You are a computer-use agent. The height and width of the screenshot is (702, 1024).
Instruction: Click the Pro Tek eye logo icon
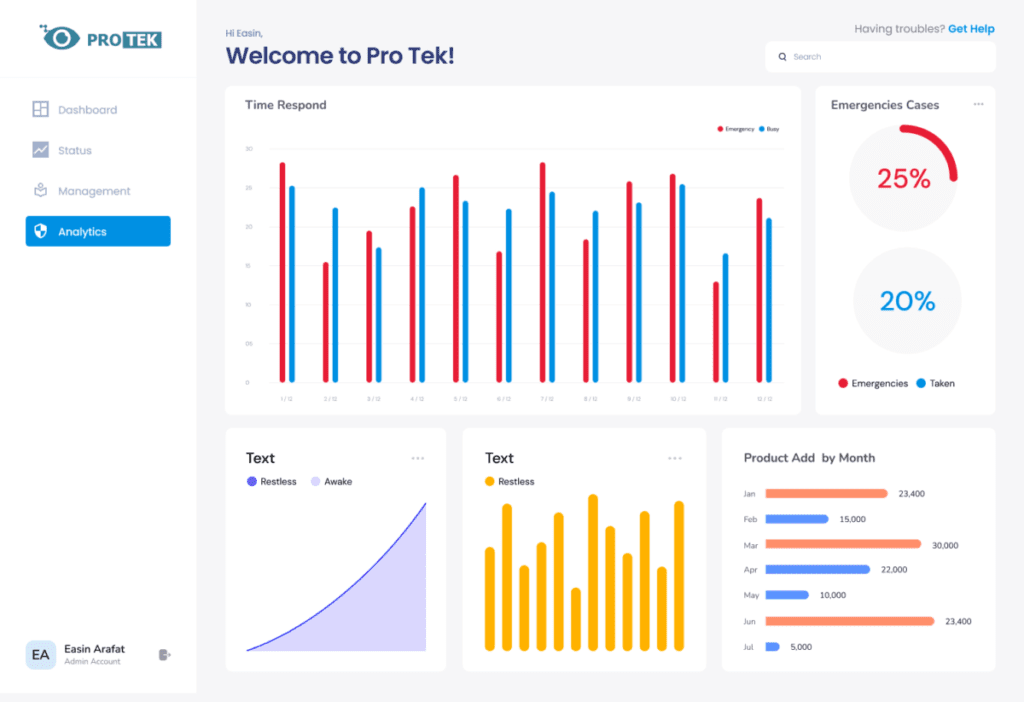(x=60, y=36)
